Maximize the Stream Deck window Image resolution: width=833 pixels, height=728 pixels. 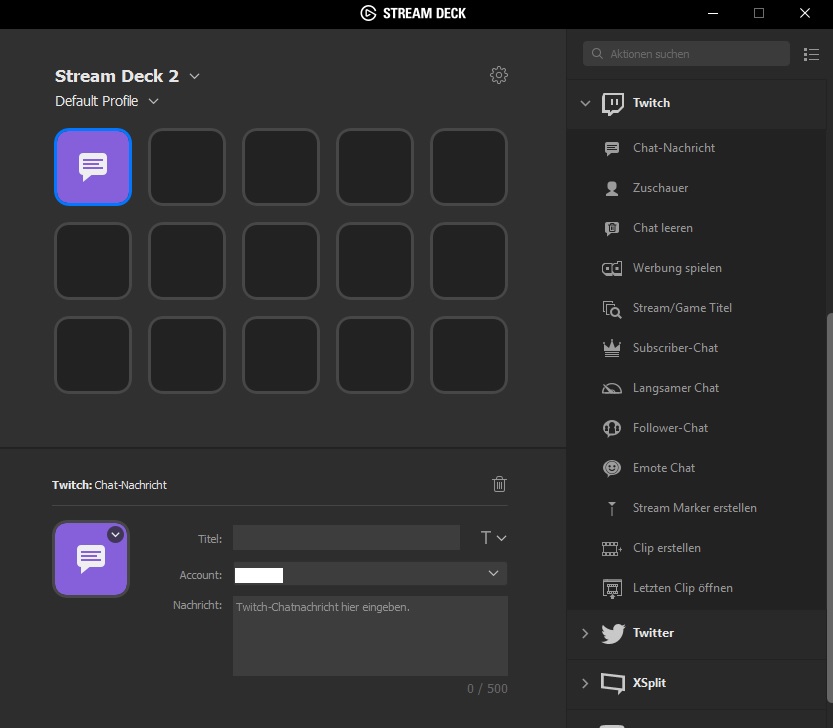[759, 13]
